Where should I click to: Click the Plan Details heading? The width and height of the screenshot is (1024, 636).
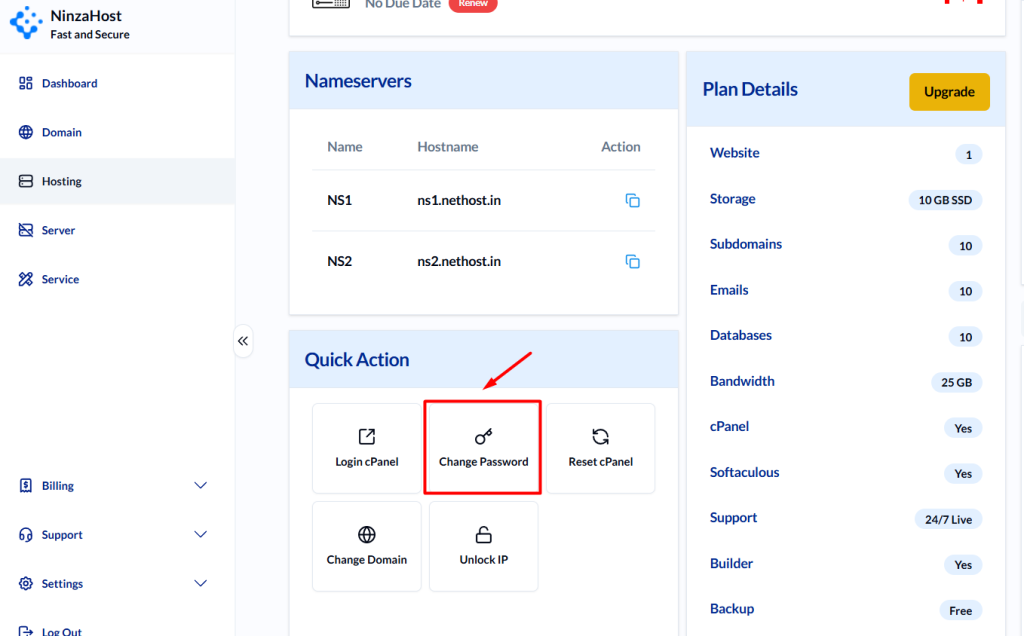pyautogui.click(x=750, y=89)
